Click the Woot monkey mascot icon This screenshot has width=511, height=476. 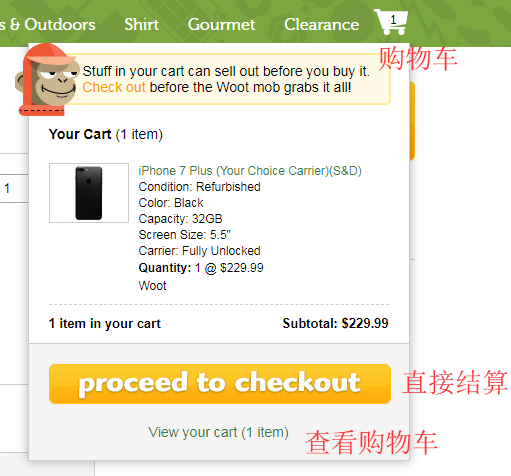point(47,80)
